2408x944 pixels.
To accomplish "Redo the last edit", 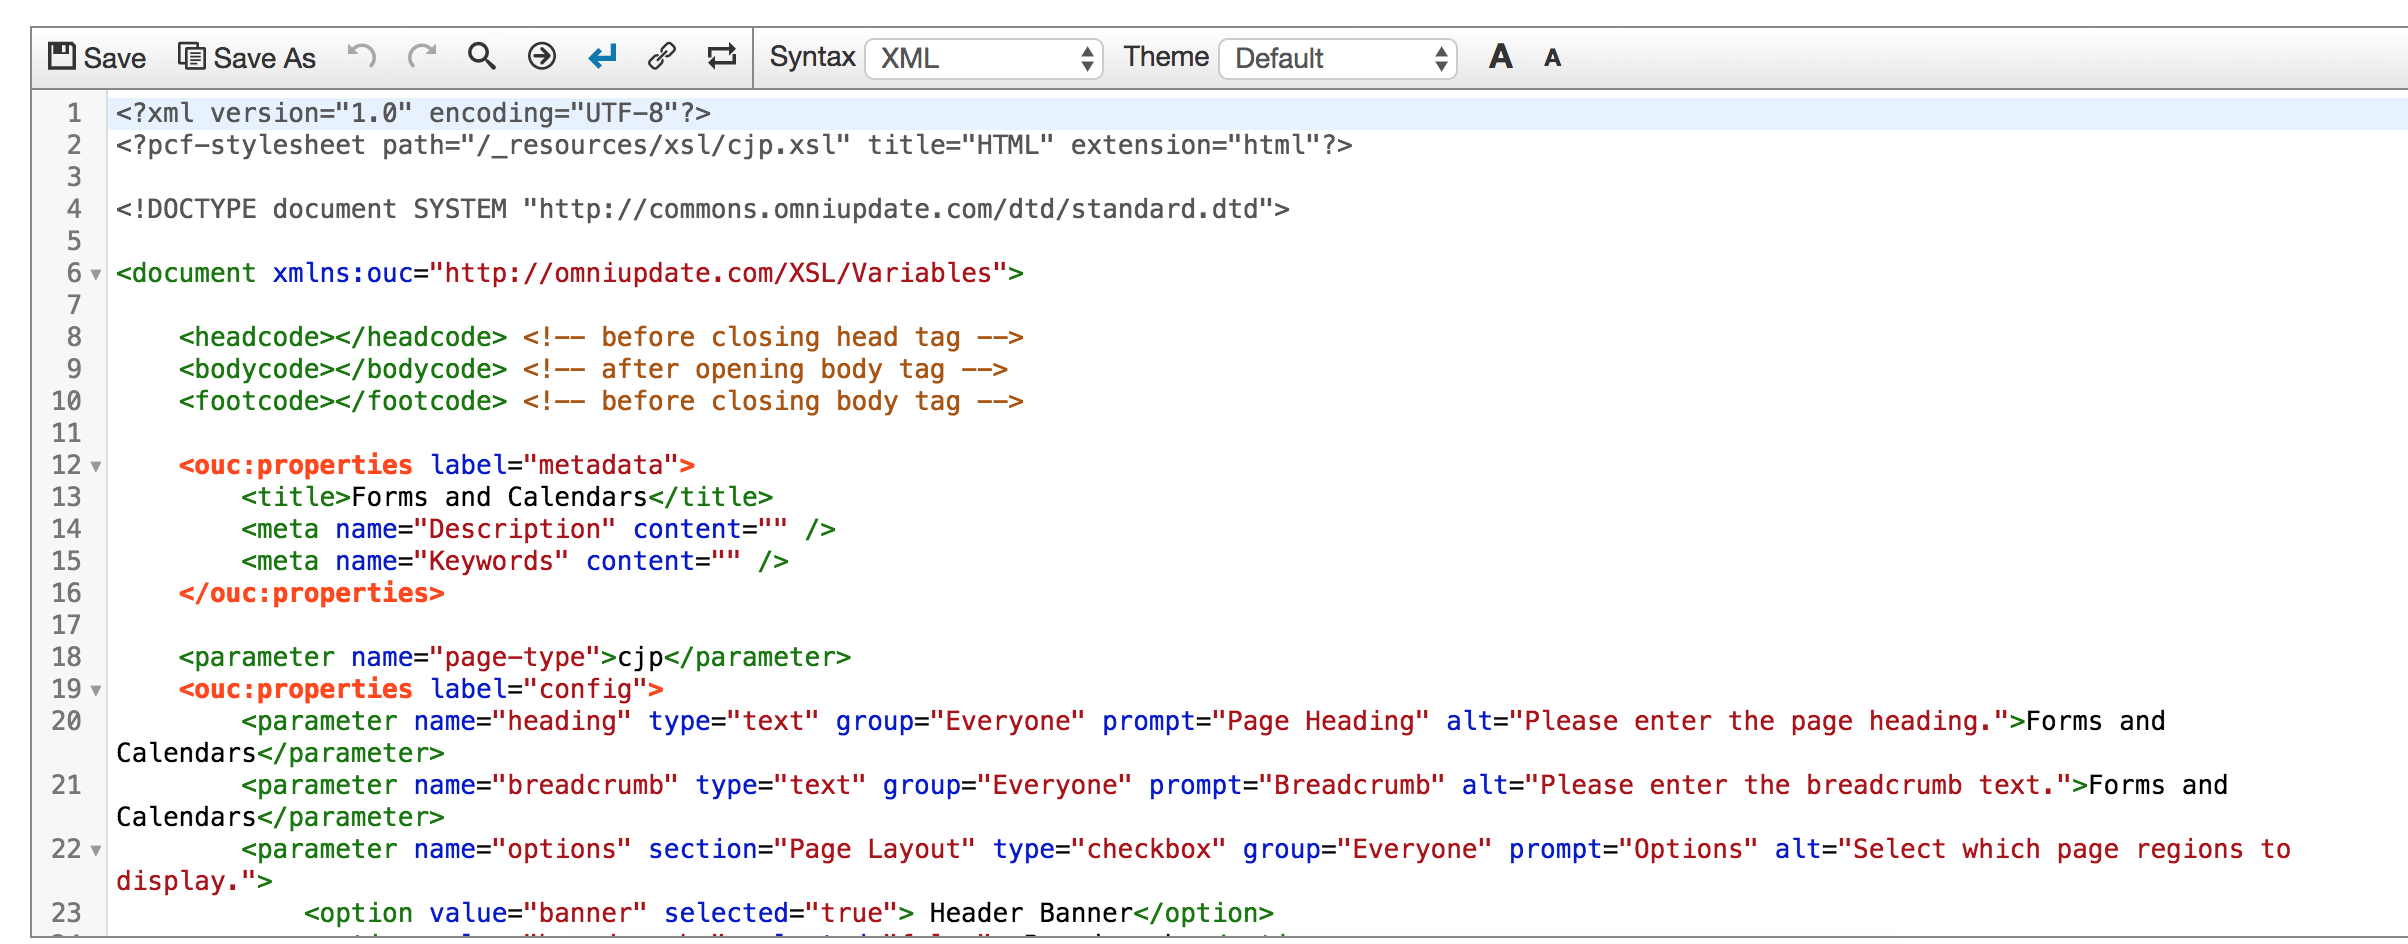I will [423, 56].
